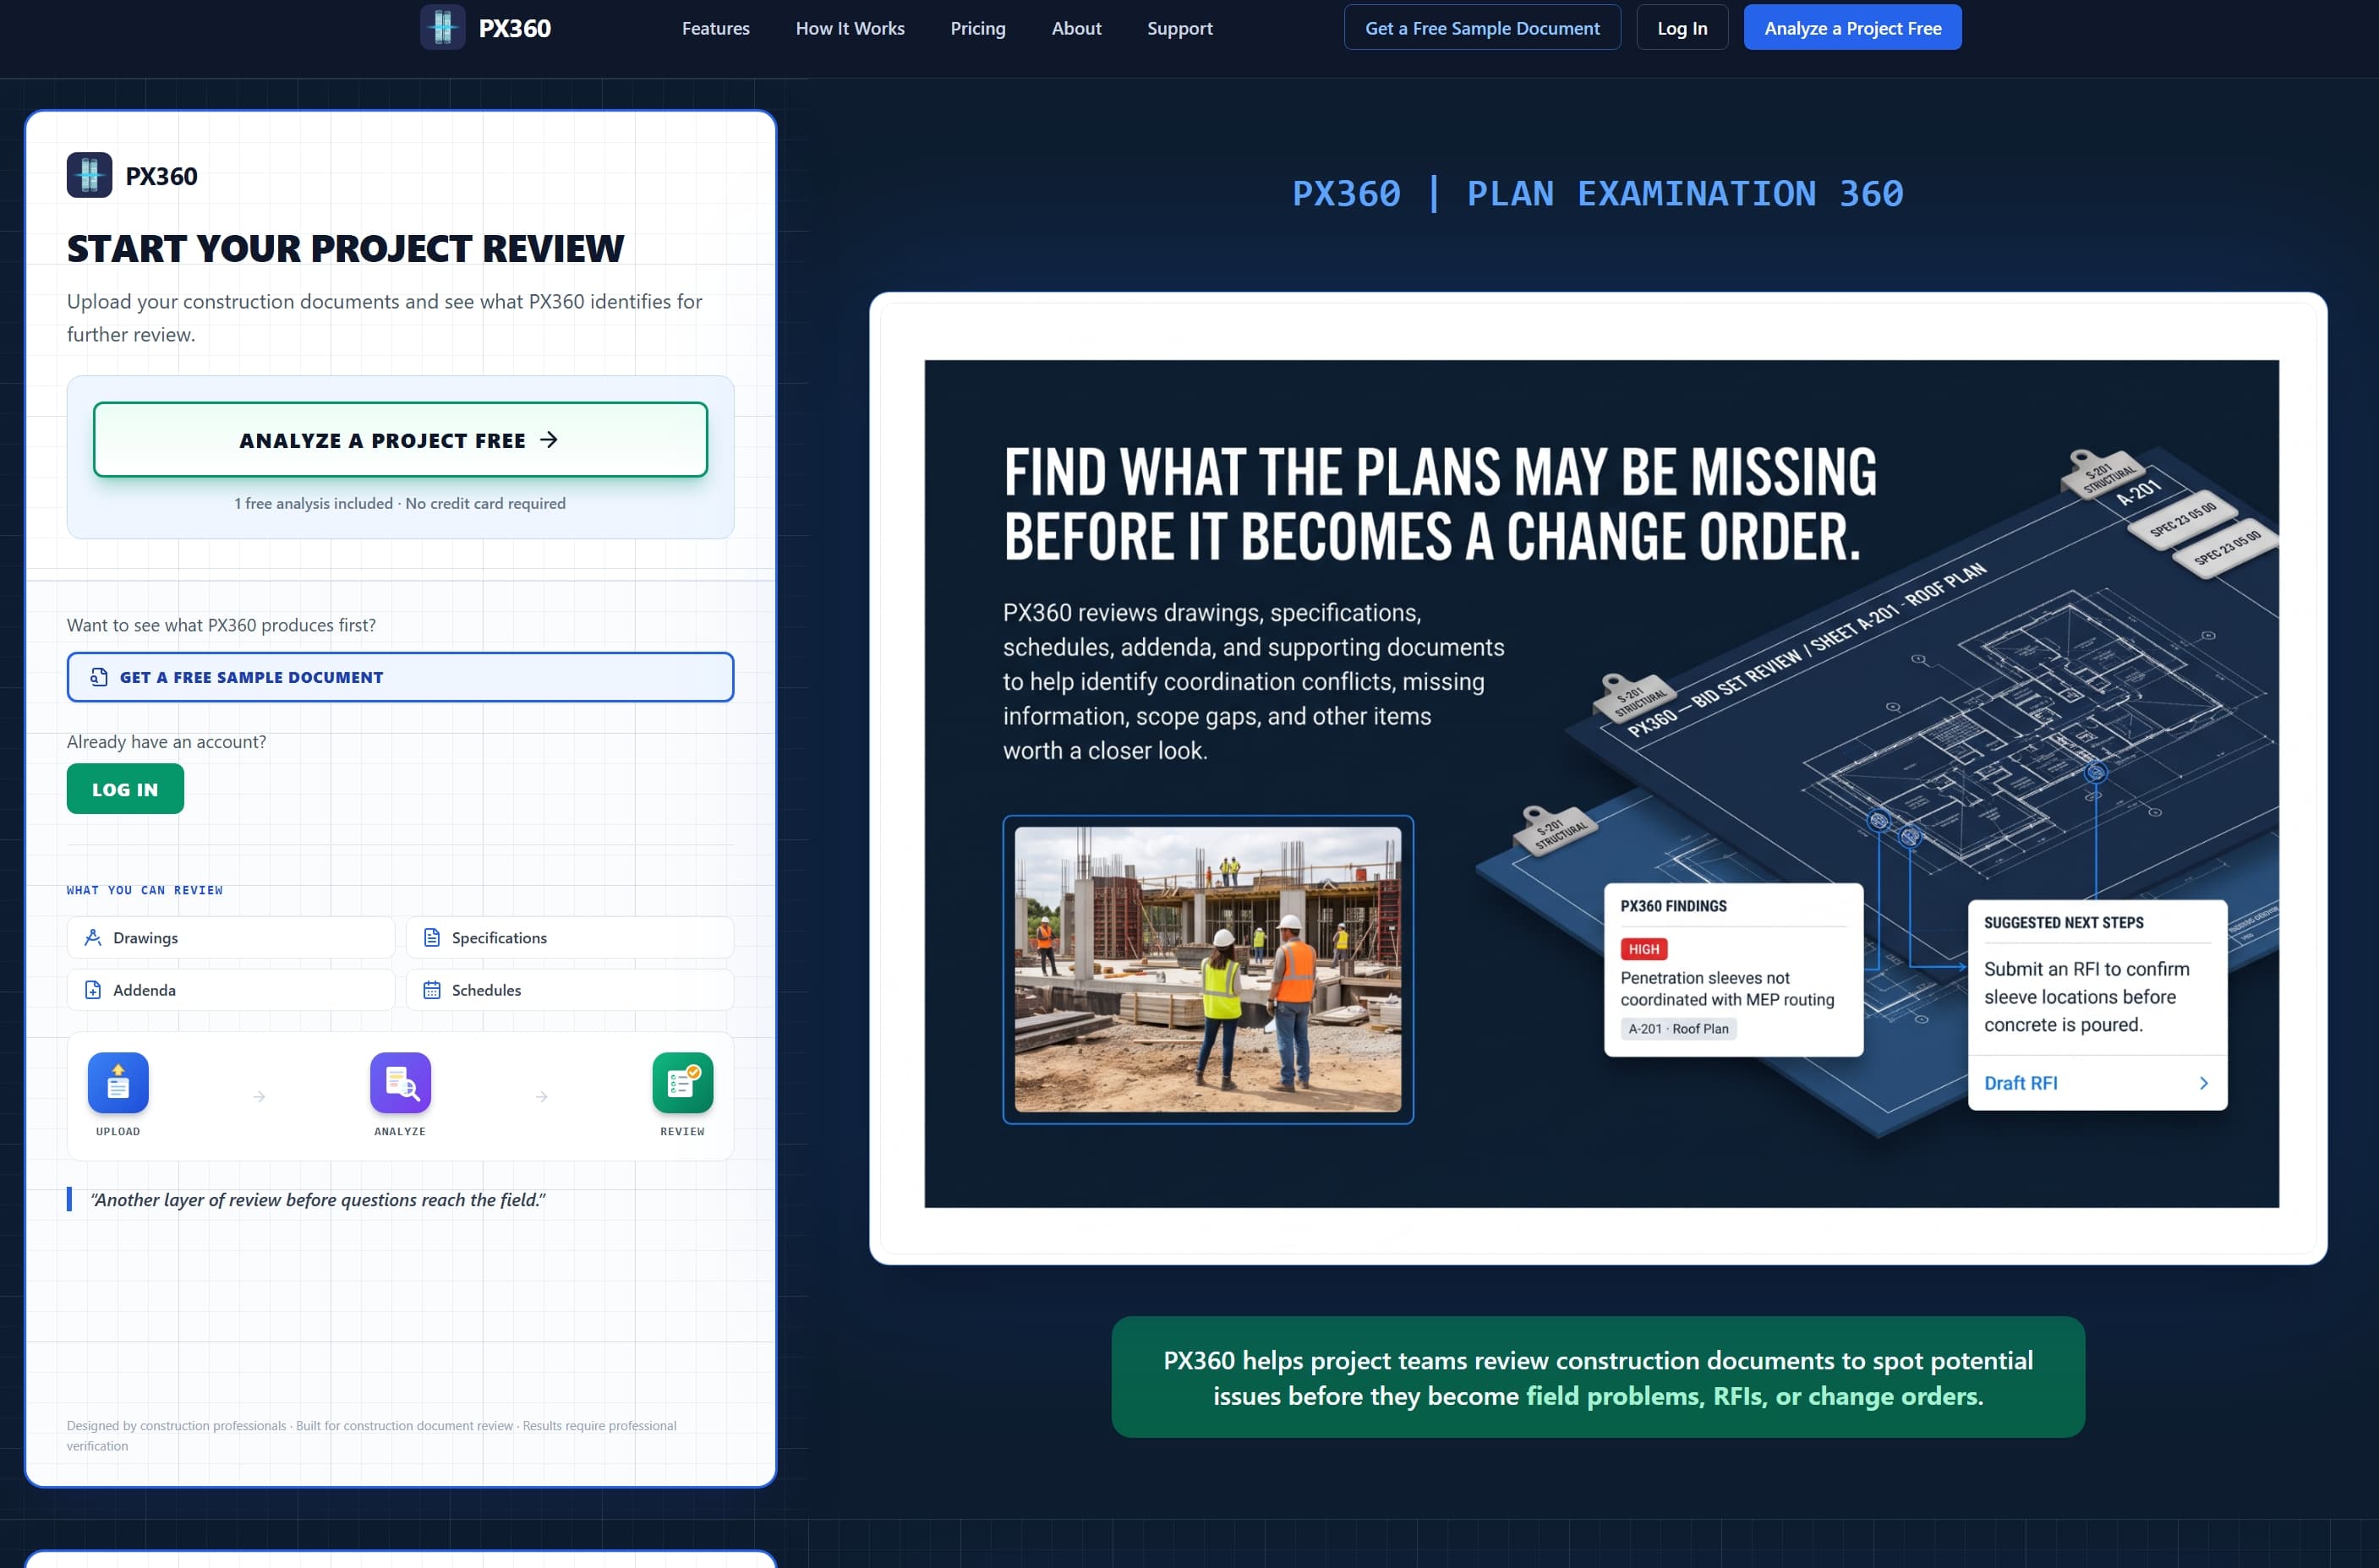Click the PX360 header brand text
Viewport: 2379px width, 1568px height.
tap(514, 28)
